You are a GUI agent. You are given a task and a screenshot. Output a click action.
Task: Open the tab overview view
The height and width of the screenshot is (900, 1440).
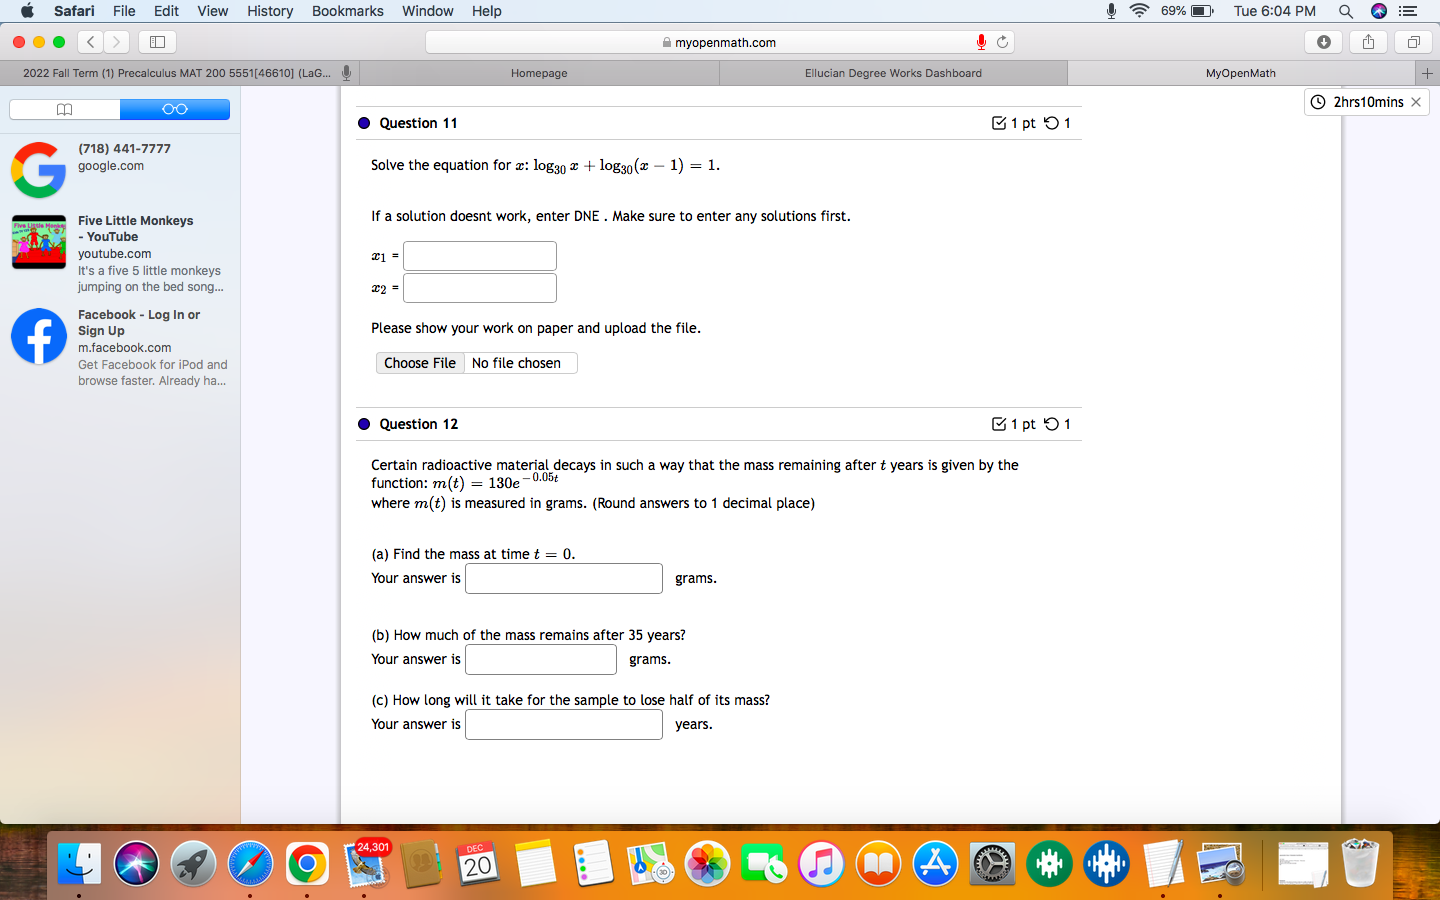[x=1413, y=42]
